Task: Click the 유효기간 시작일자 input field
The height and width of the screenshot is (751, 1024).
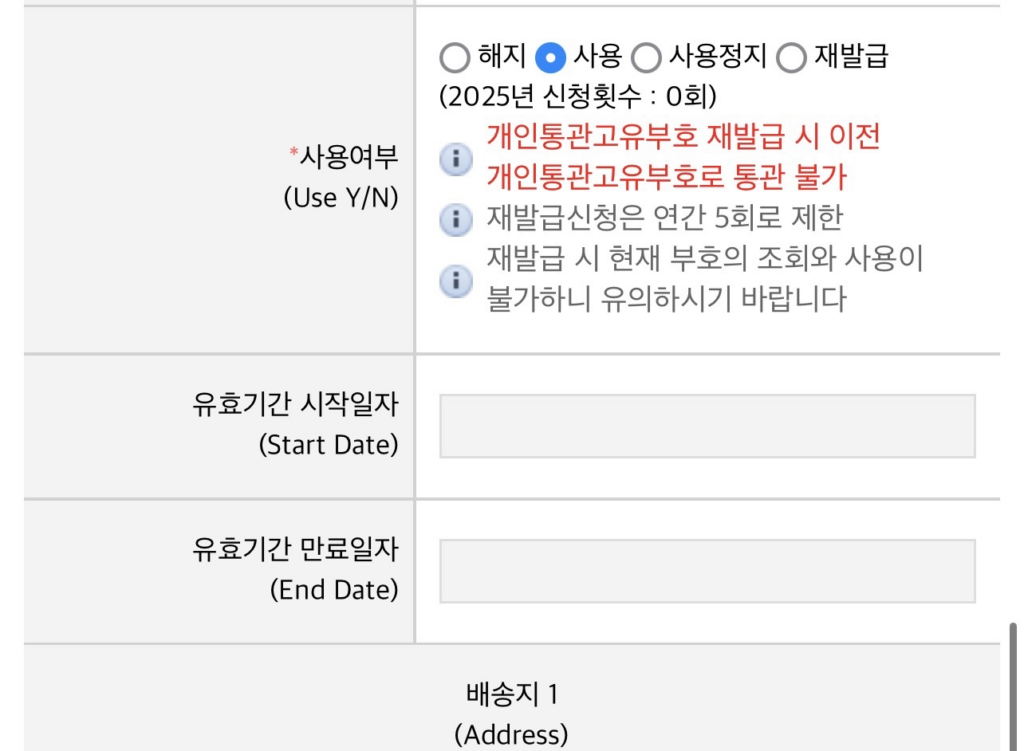Action: click(707, 426)
